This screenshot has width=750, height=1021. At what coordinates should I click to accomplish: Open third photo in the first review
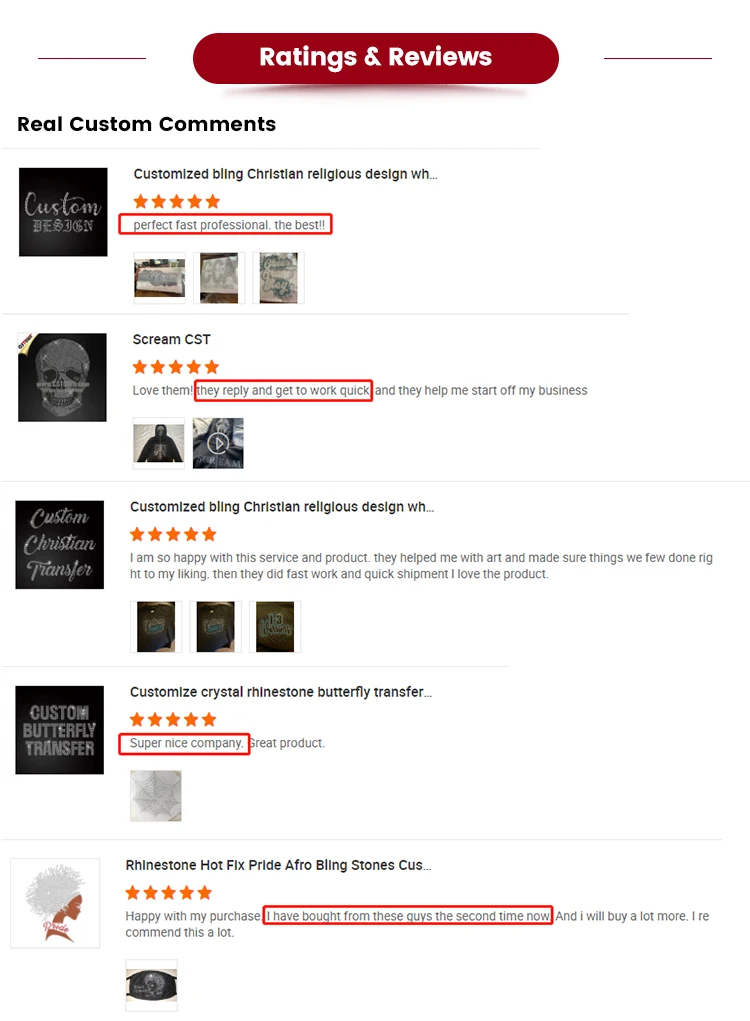pos(279,278)
